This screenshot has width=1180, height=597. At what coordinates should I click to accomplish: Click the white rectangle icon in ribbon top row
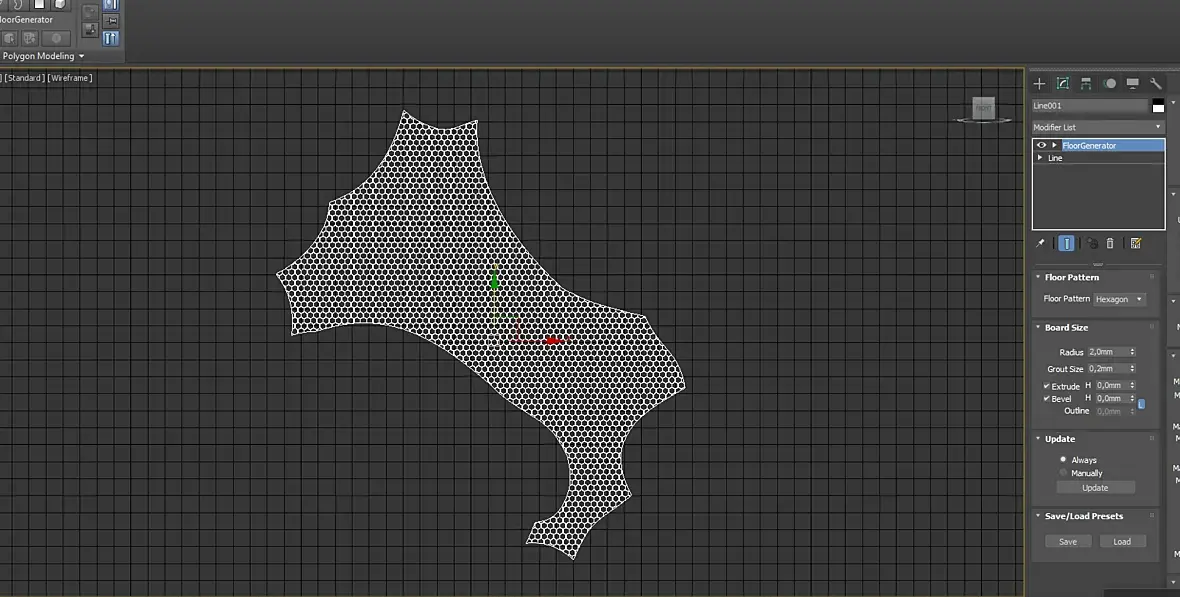tap(39, 4)
